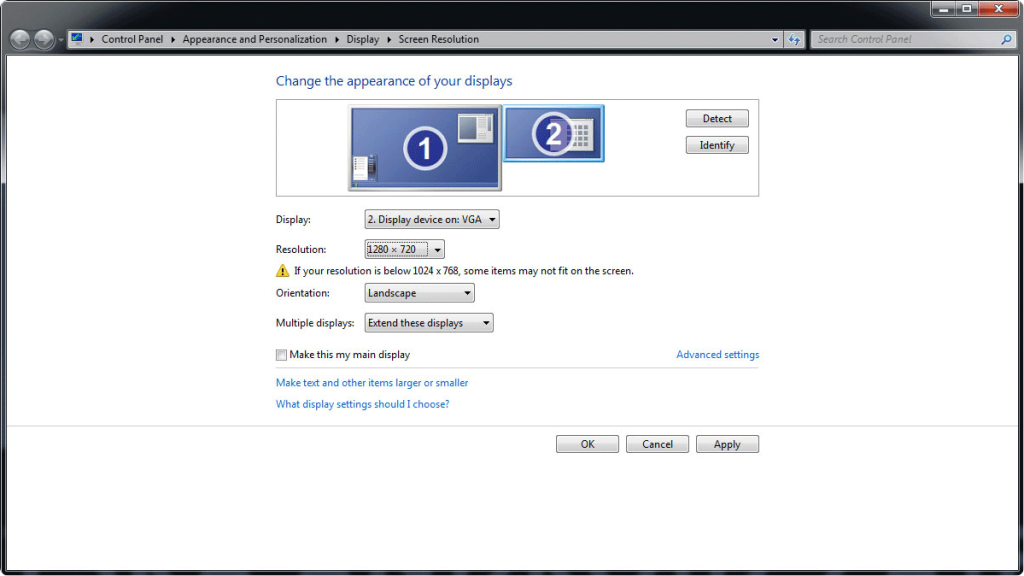Expand the Resolution 1280 × 720 dropdown

click(404, 249)
